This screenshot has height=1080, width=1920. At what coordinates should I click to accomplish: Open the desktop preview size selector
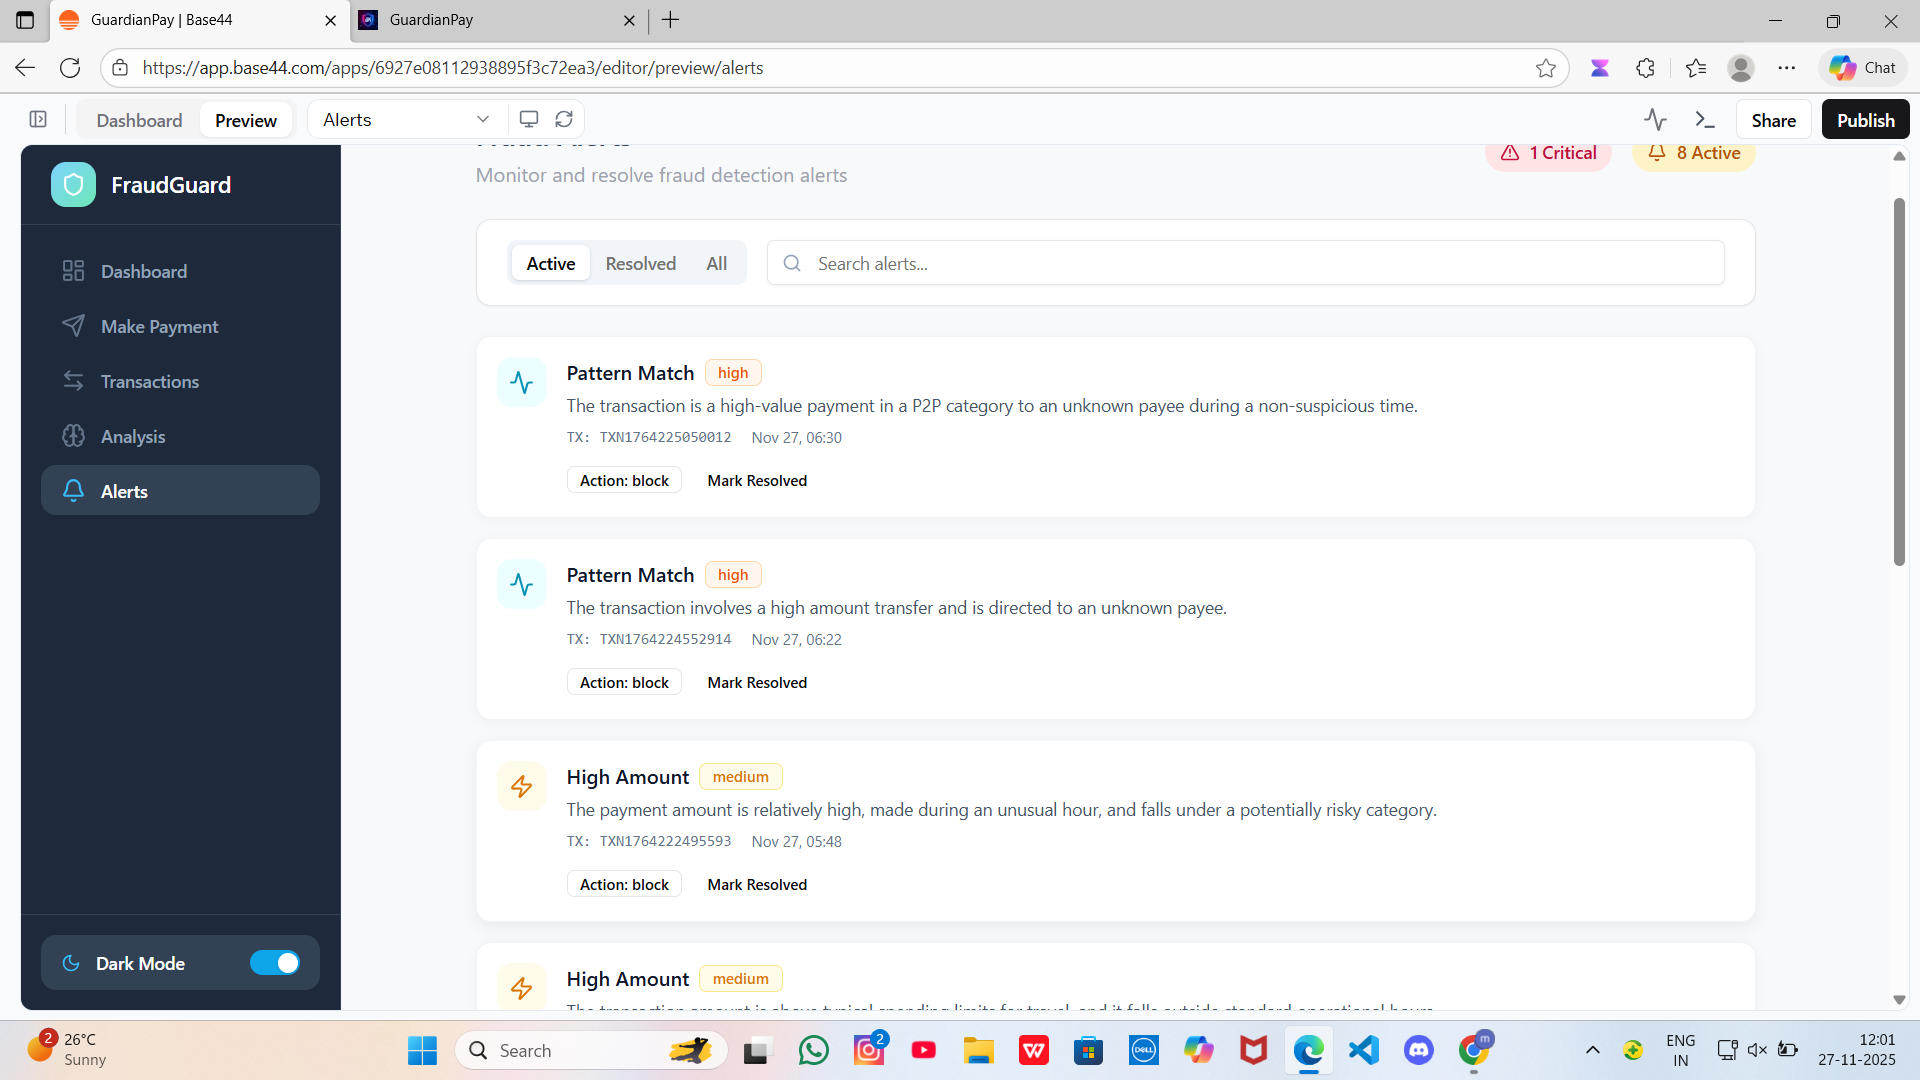pyautogui.click(x=529, y=118)
